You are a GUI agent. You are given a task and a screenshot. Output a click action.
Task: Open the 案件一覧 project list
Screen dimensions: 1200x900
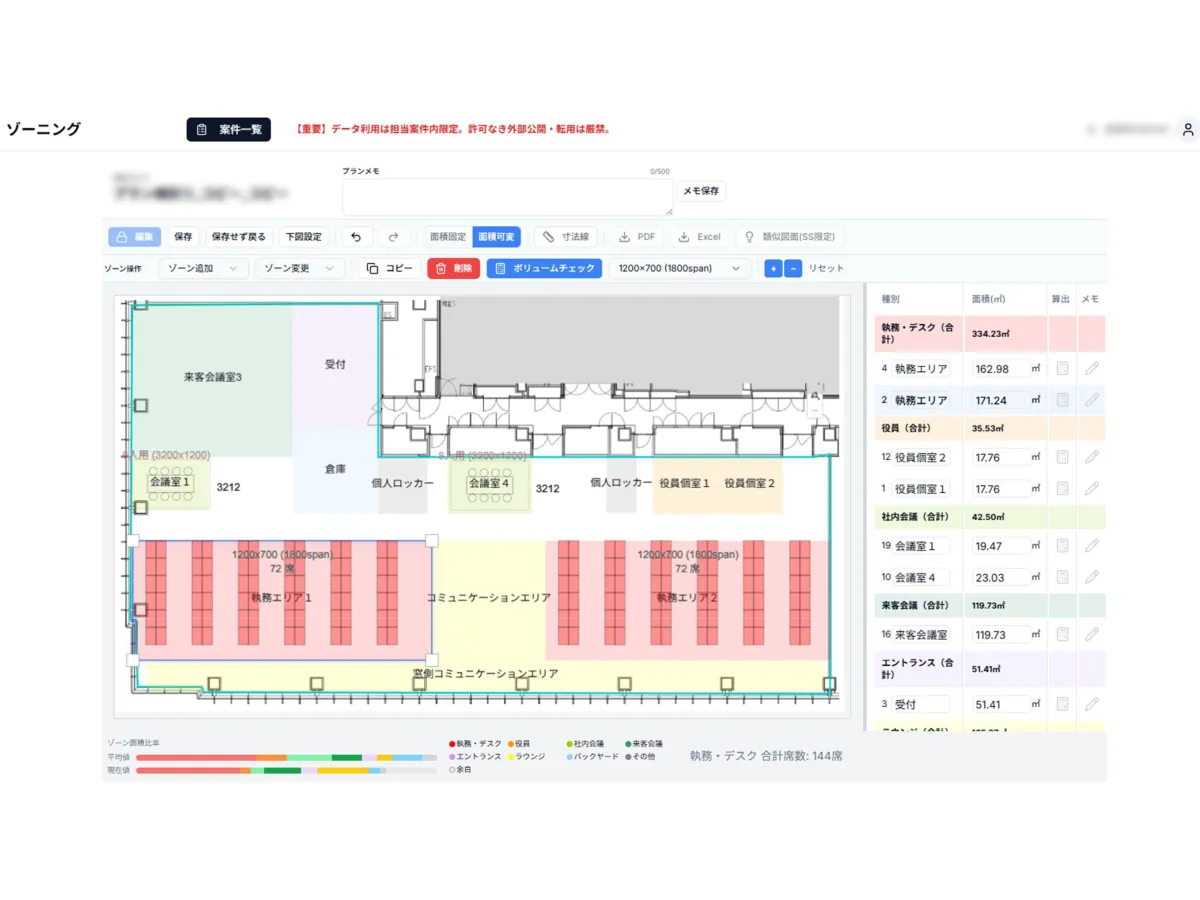228,130
